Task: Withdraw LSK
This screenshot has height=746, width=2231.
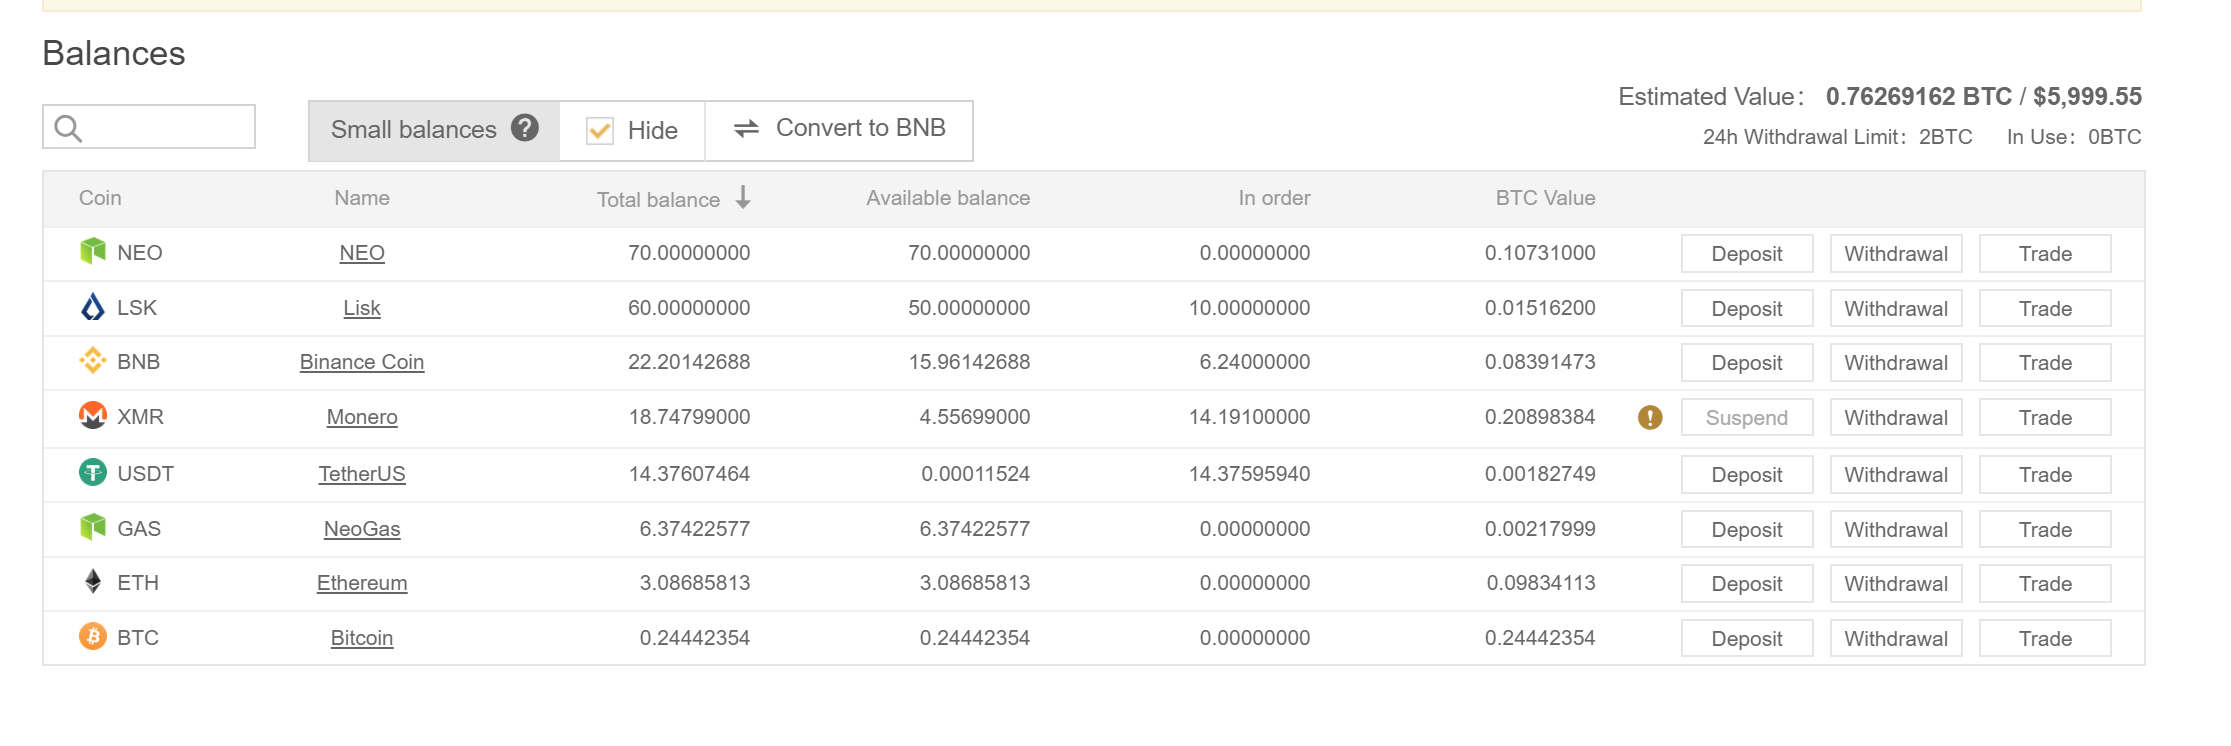Action: pyautogui.click(x=1896, y=309)
